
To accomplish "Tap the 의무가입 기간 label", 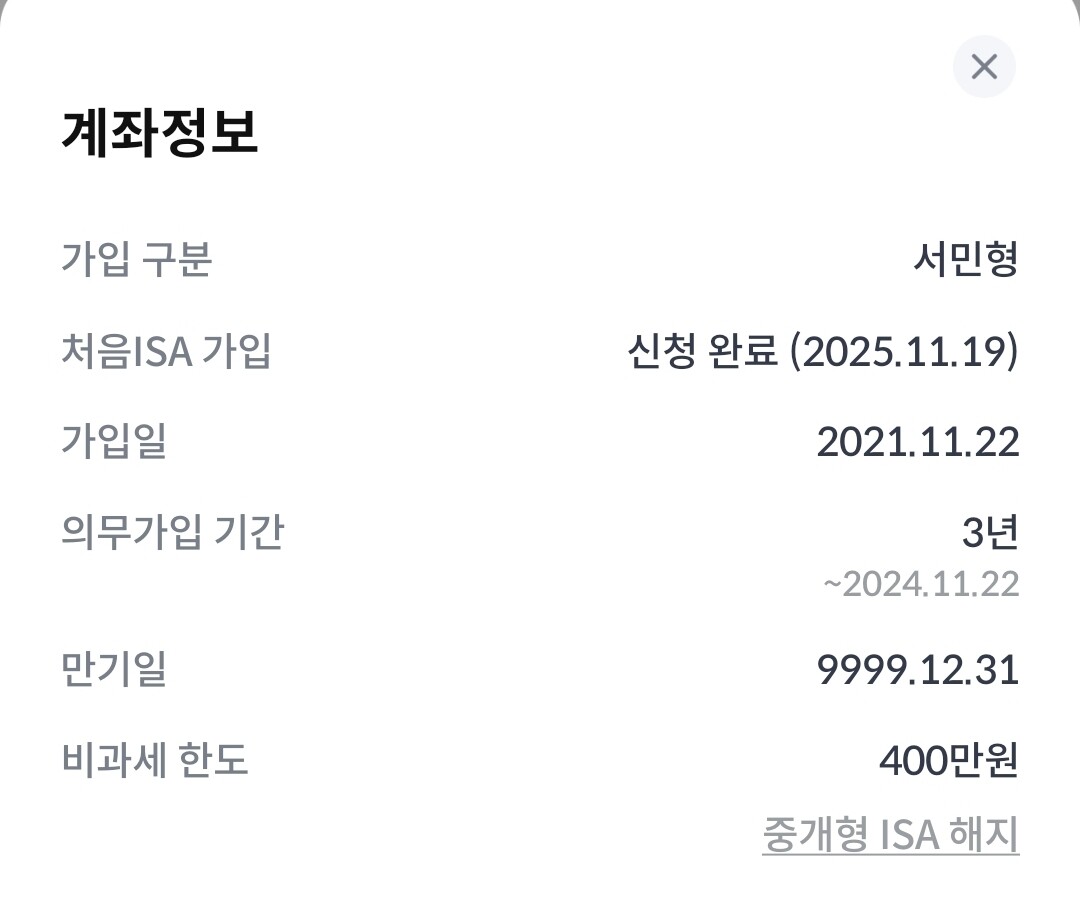I will click(x=172, y=531).
